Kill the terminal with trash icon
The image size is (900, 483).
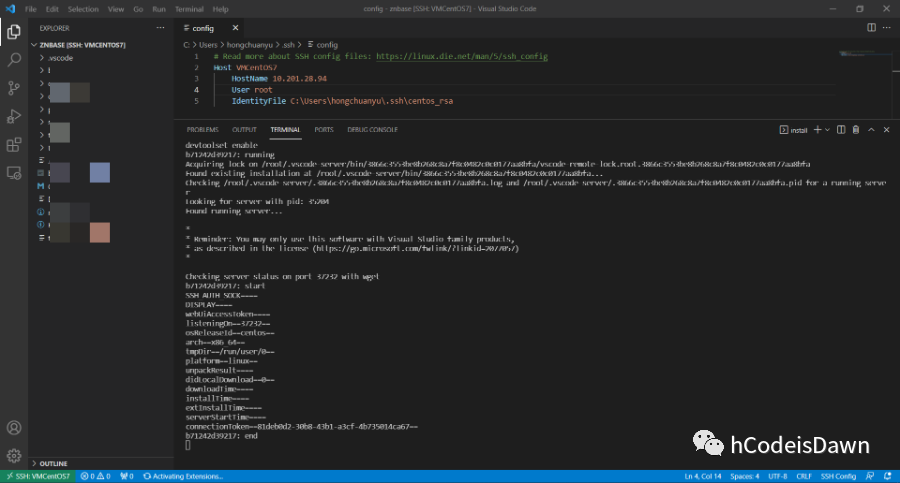(856, 130)
